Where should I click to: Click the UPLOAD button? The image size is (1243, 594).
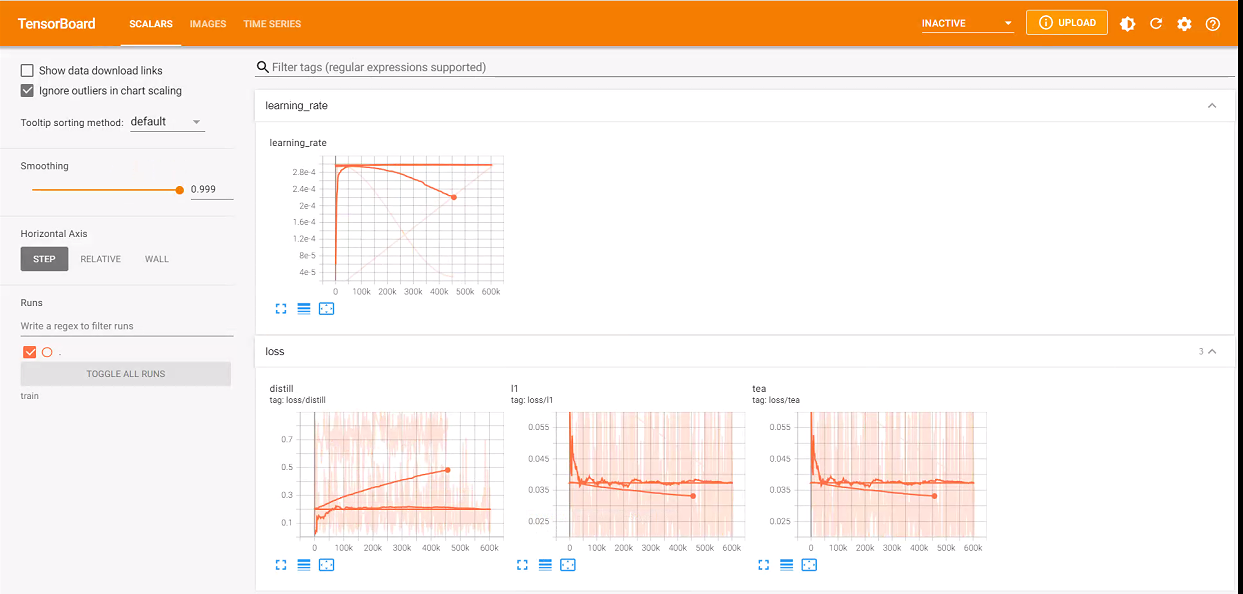click(x=1066, y=23)
